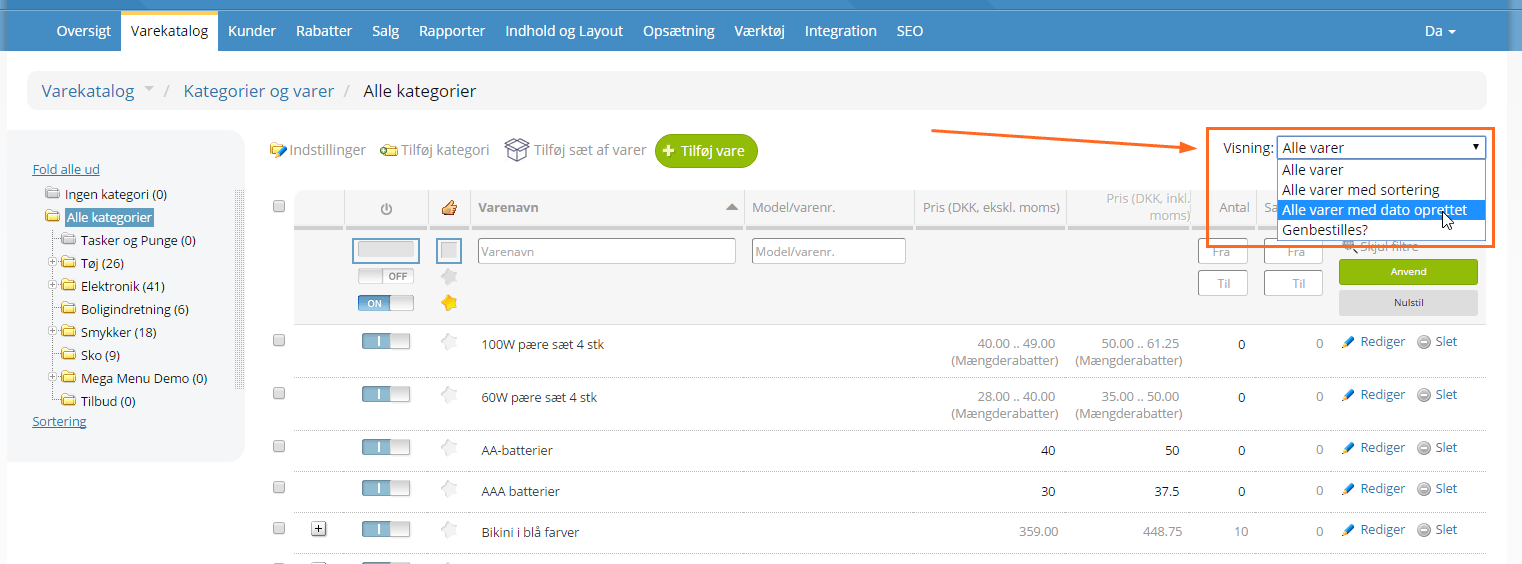The height and width of the screenshot is (564, 1522).
Task: Expand the Tøj category tree node
Action: 52,263
